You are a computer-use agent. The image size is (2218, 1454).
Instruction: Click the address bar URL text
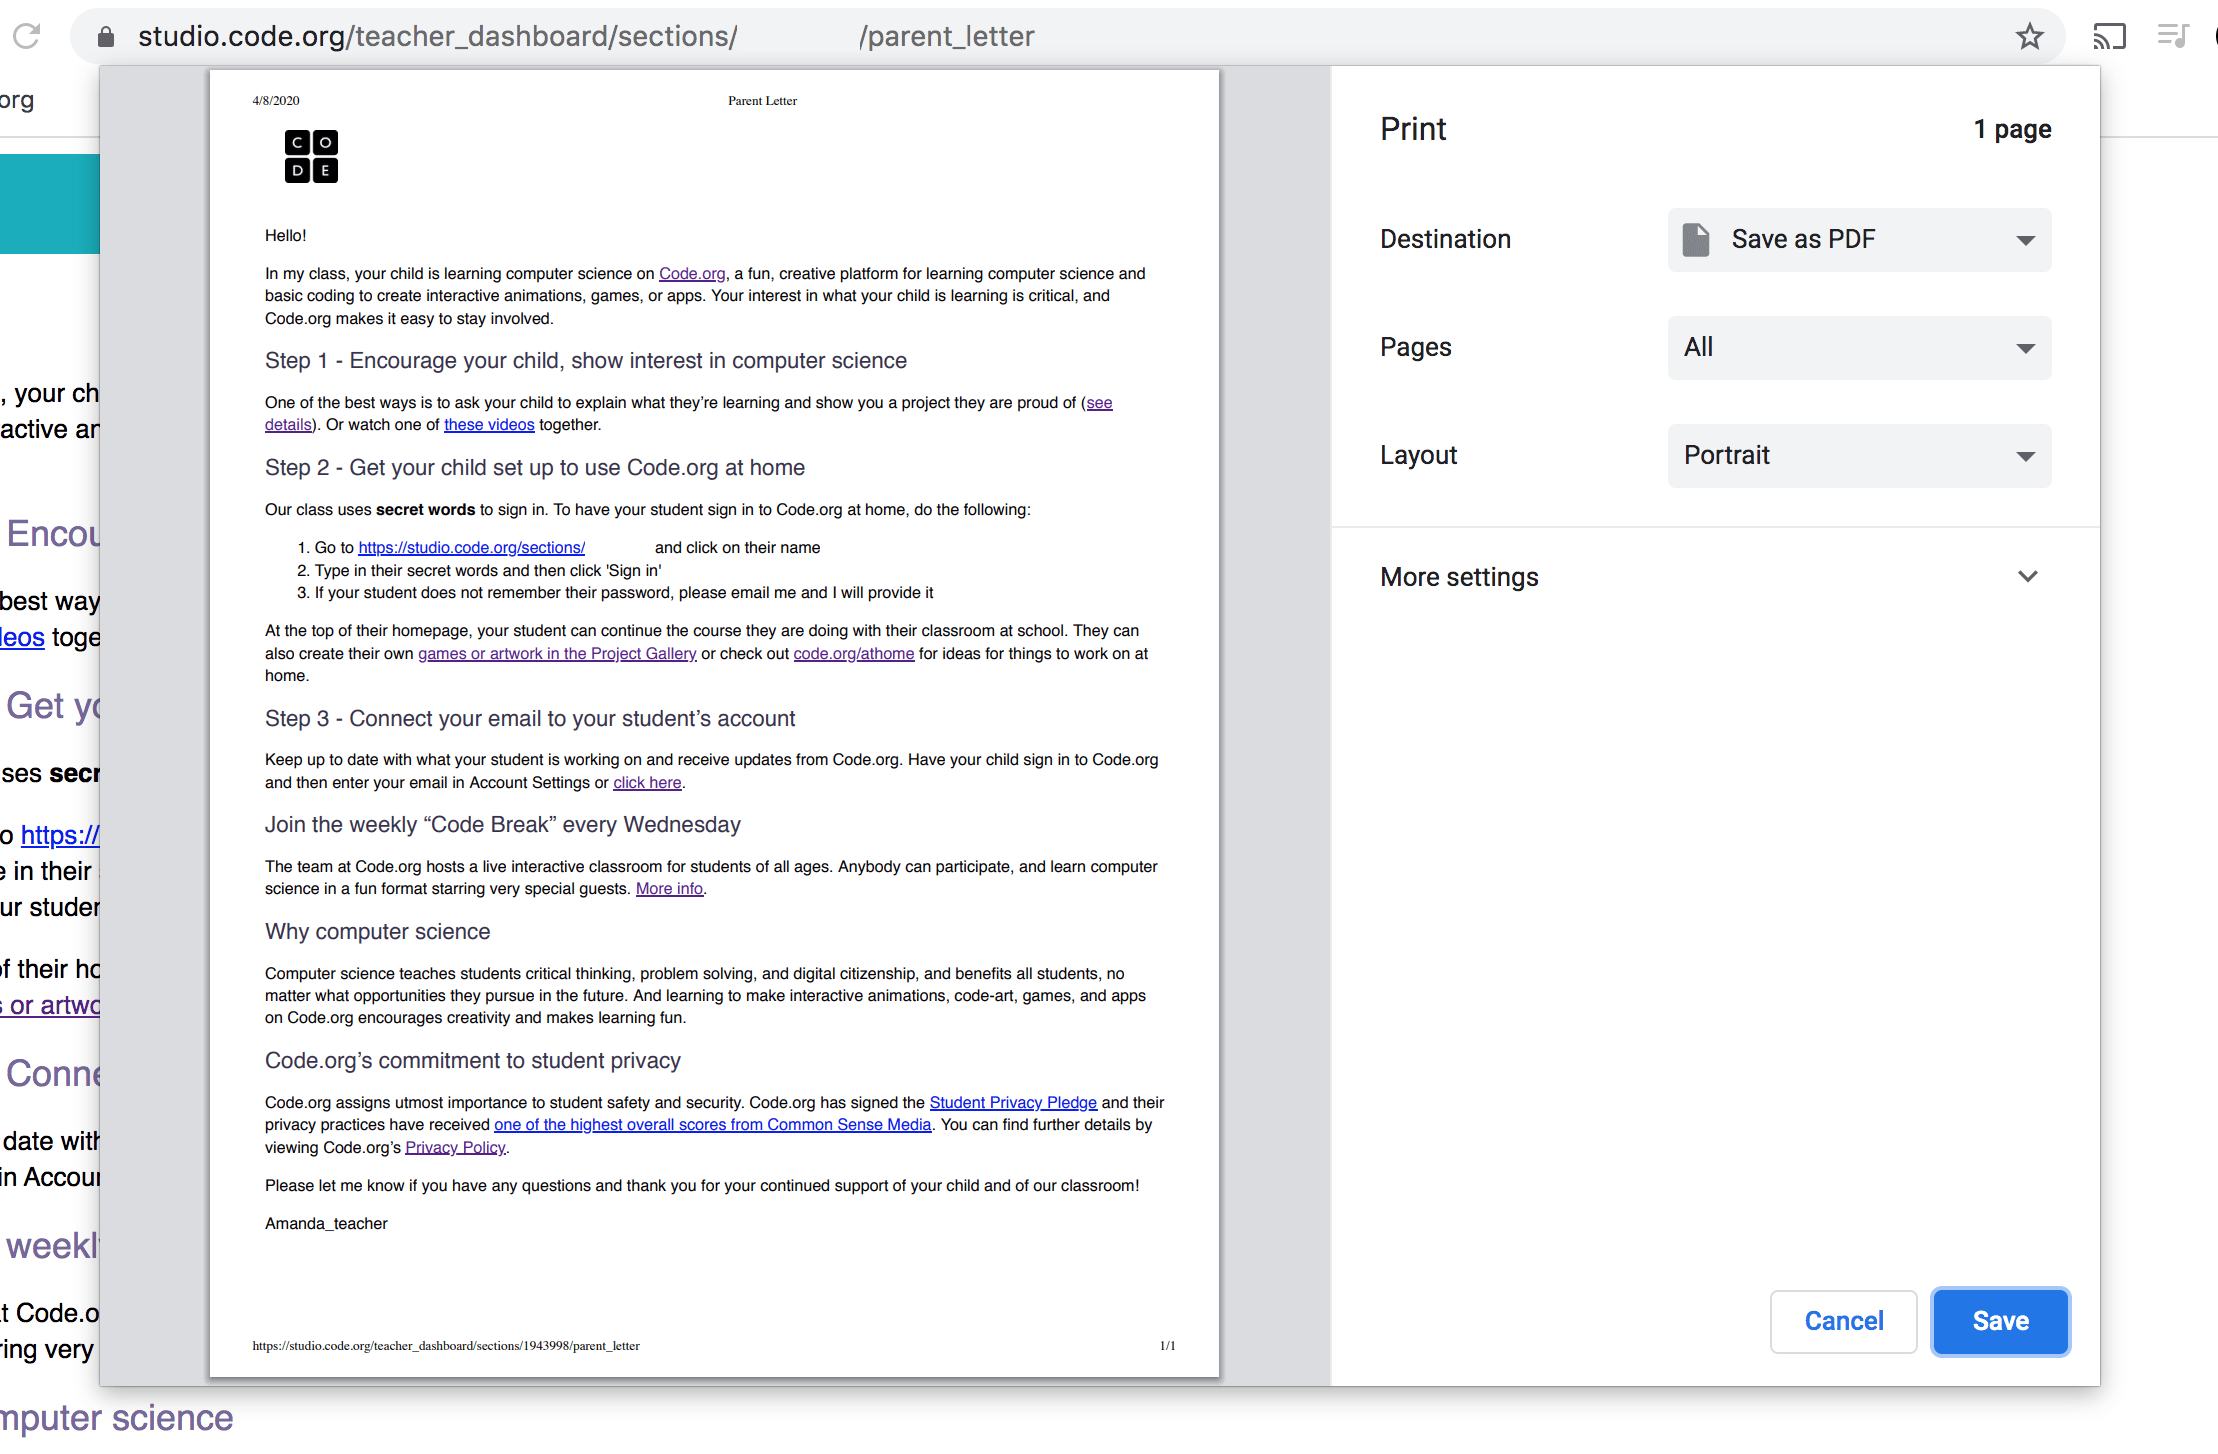click(586, 37)
